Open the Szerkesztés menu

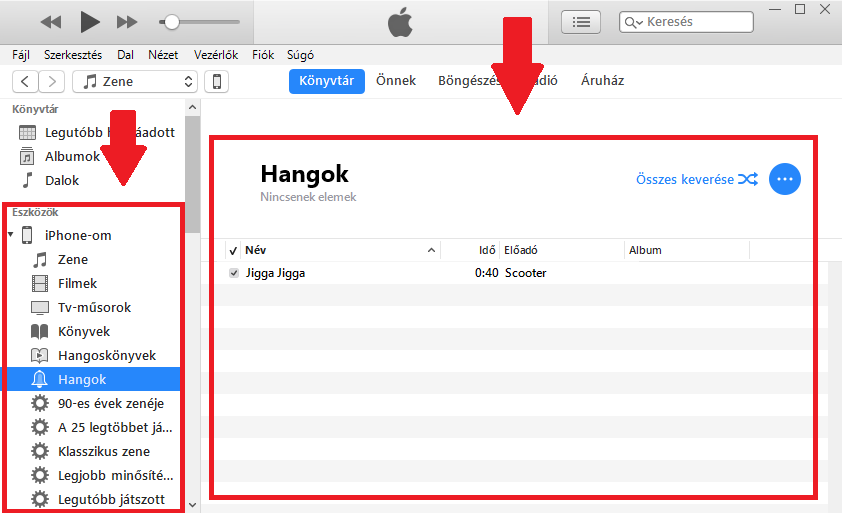pos(72,55)
